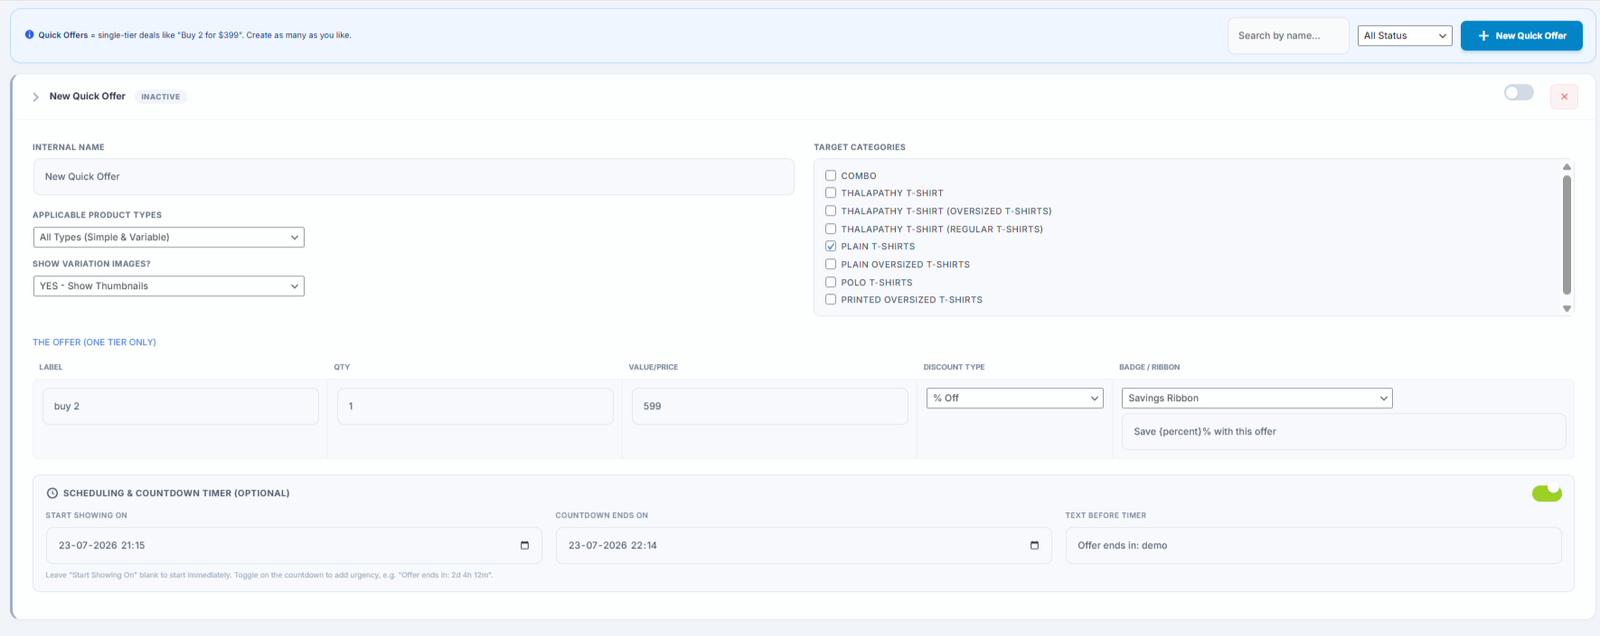Open the Discount Type dropdown

click(x=1014, y=398)
